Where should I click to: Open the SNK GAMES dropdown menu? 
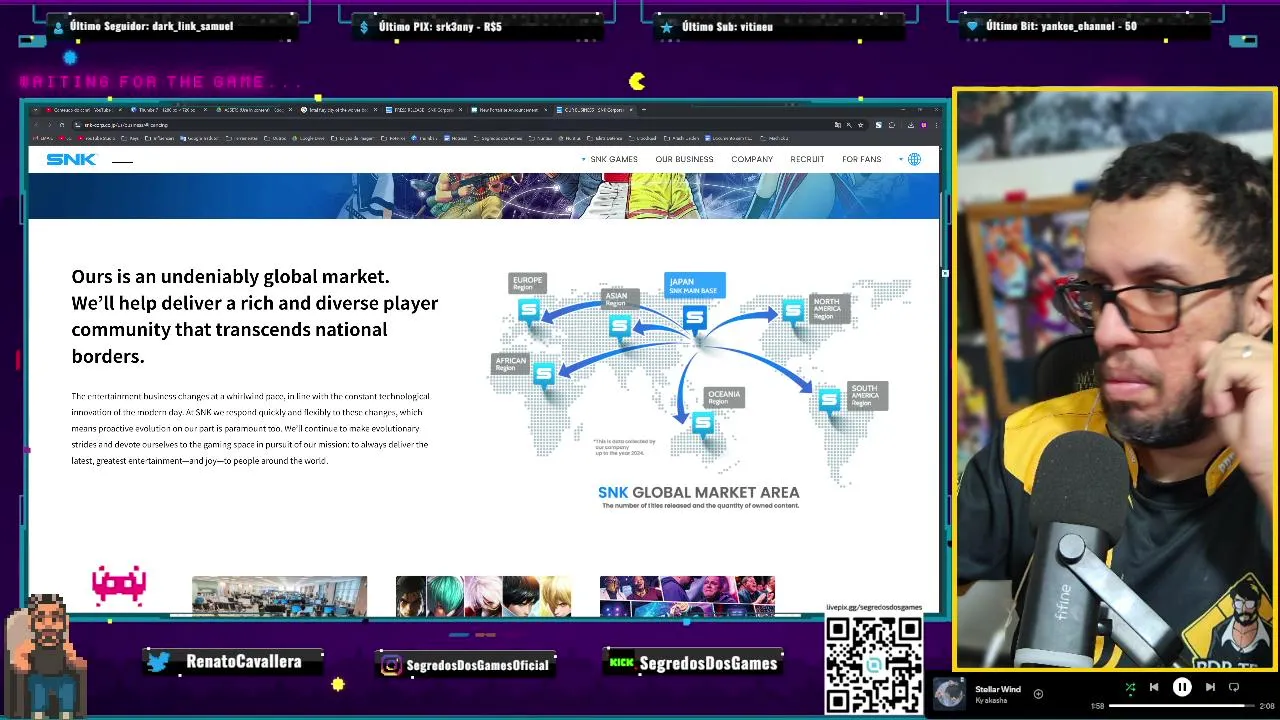(x=609, y=159)
